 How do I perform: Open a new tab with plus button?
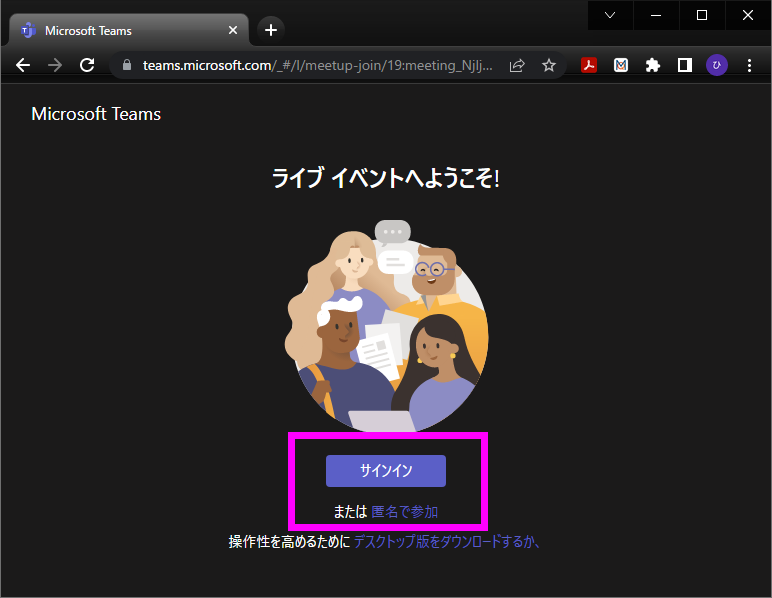271,31
